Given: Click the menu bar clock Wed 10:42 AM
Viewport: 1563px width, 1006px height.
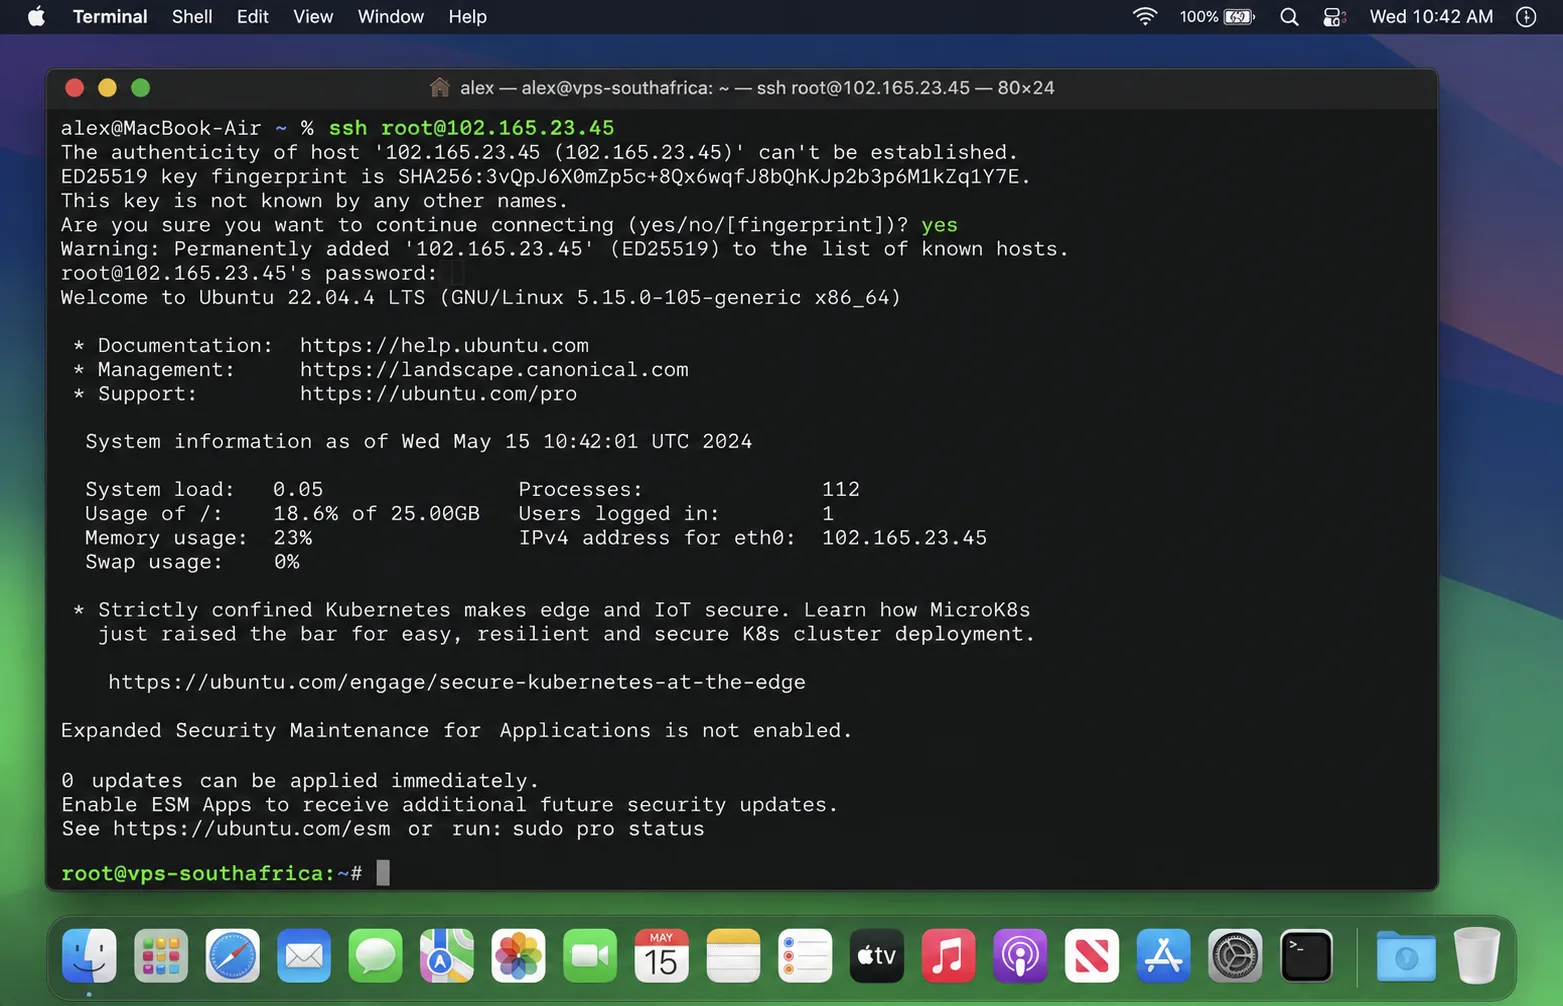Looking at the screenshot, I should (x=1431, y=17).
